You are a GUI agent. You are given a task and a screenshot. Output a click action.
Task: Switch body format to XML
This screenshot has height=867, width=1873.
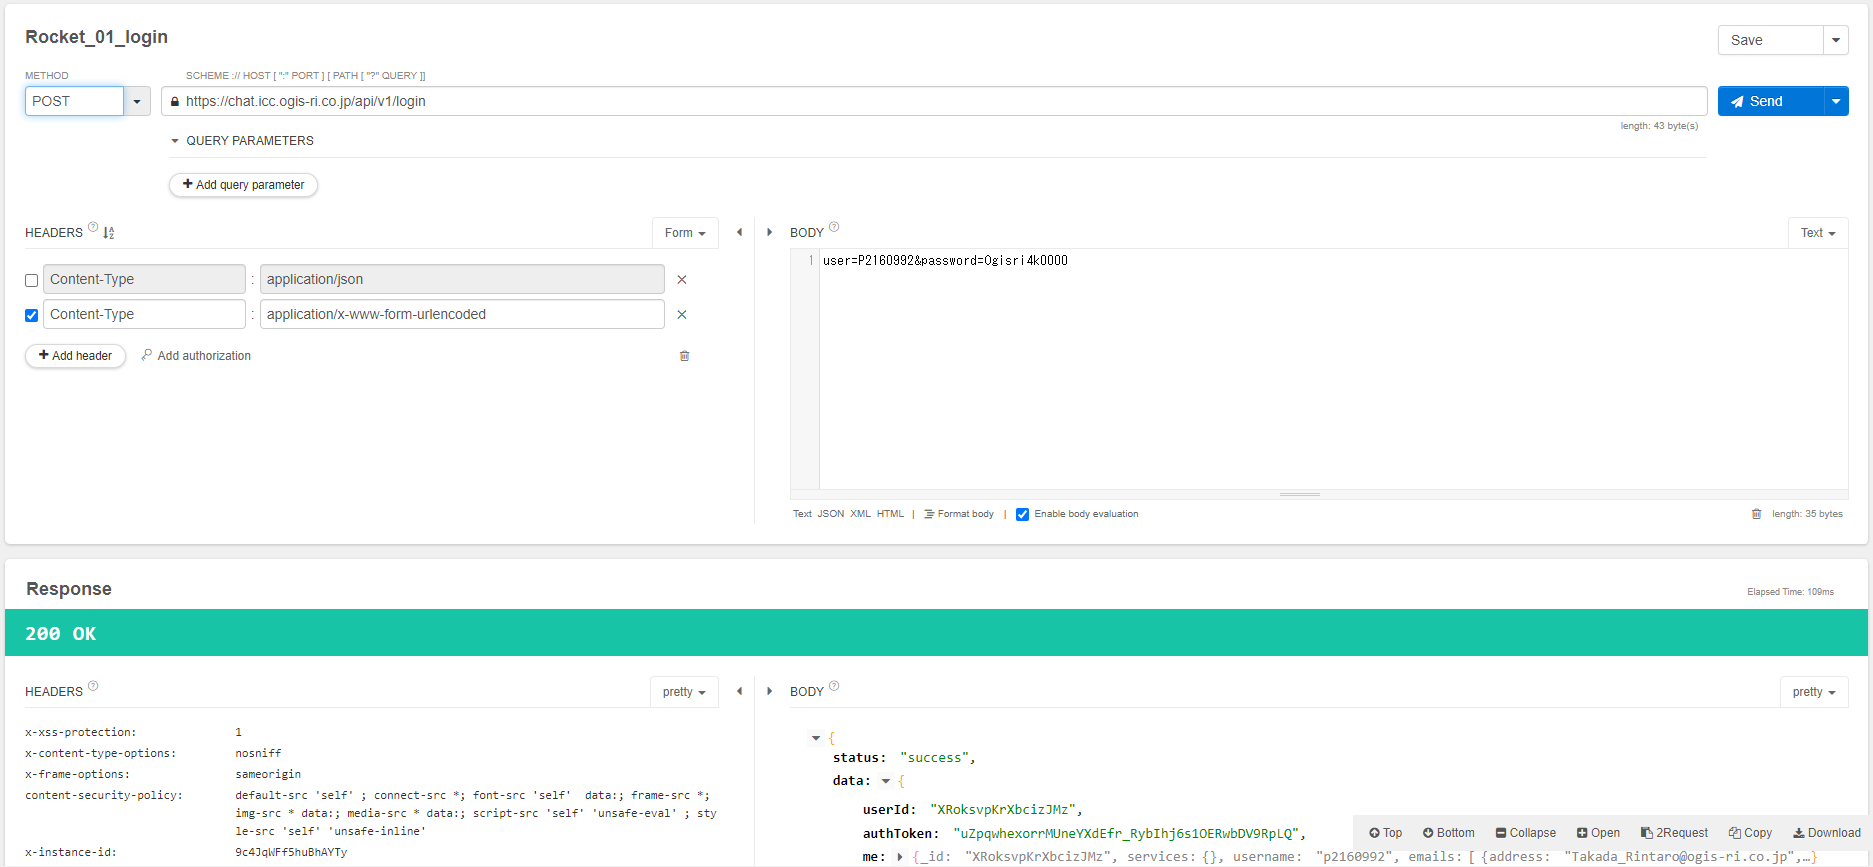pyautogui.click(x=860, y=514)
